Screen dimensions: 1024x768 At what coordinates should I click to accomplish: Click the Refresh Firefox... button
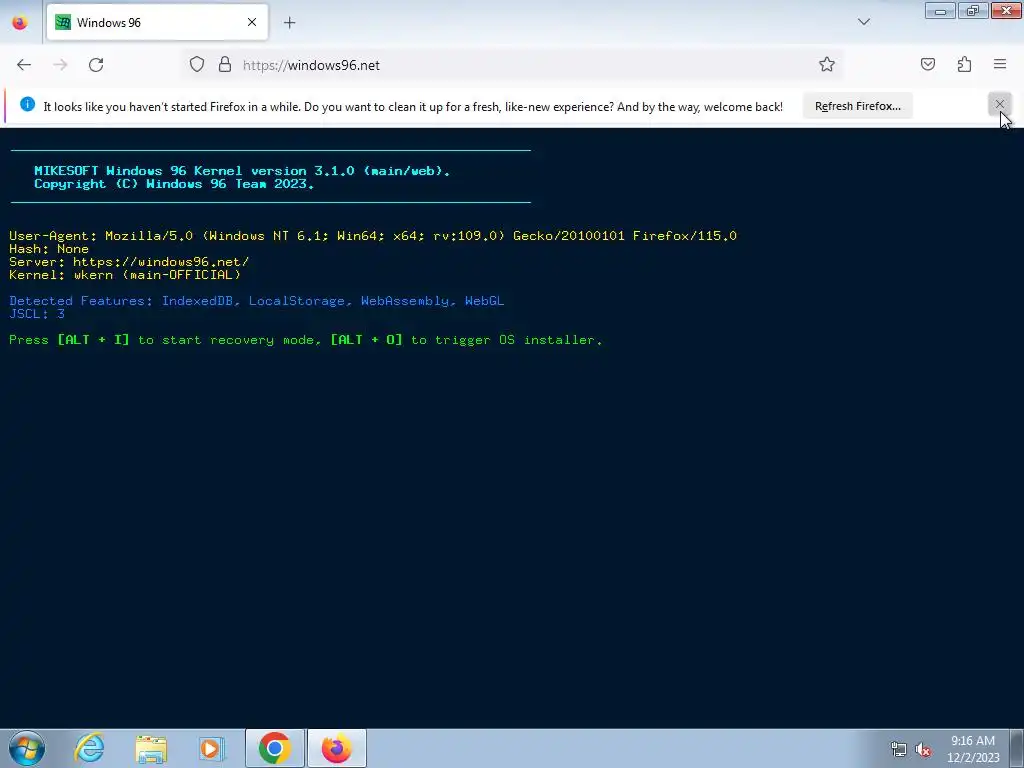tap(857, 106)
